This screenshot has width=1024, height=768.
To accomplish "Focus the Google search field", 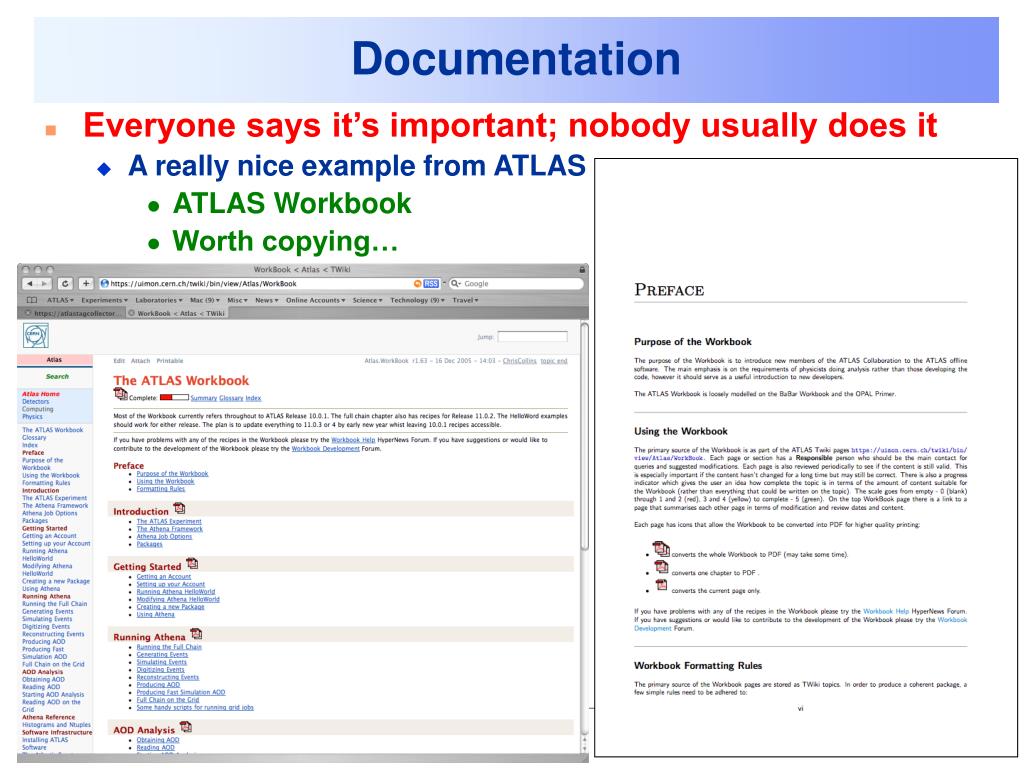I will click(x=516, y=283).
